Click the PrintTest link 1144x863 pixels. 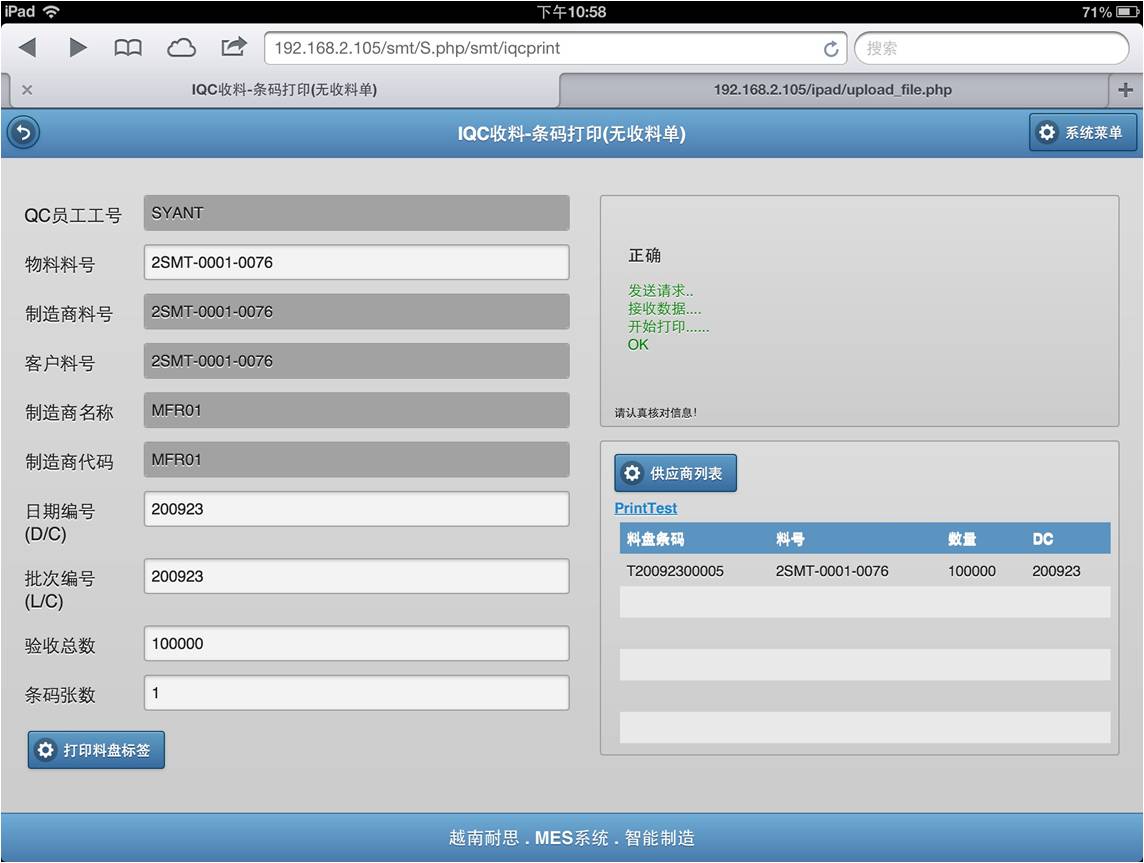click(x=646, y=508)
